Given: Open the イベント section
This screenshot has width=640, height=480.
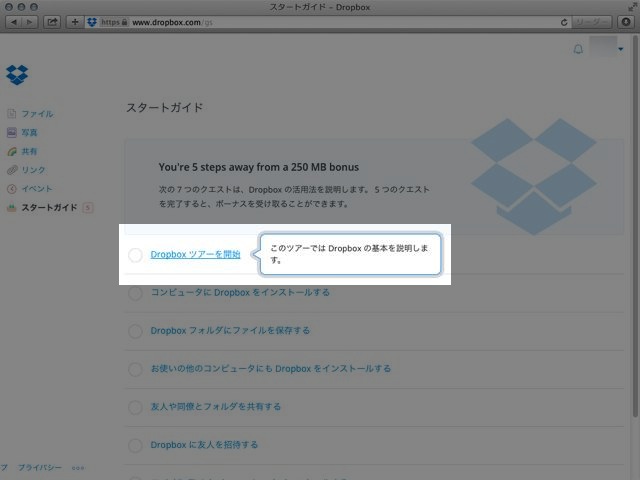Looking at the screenshot, I should (37, 189).
